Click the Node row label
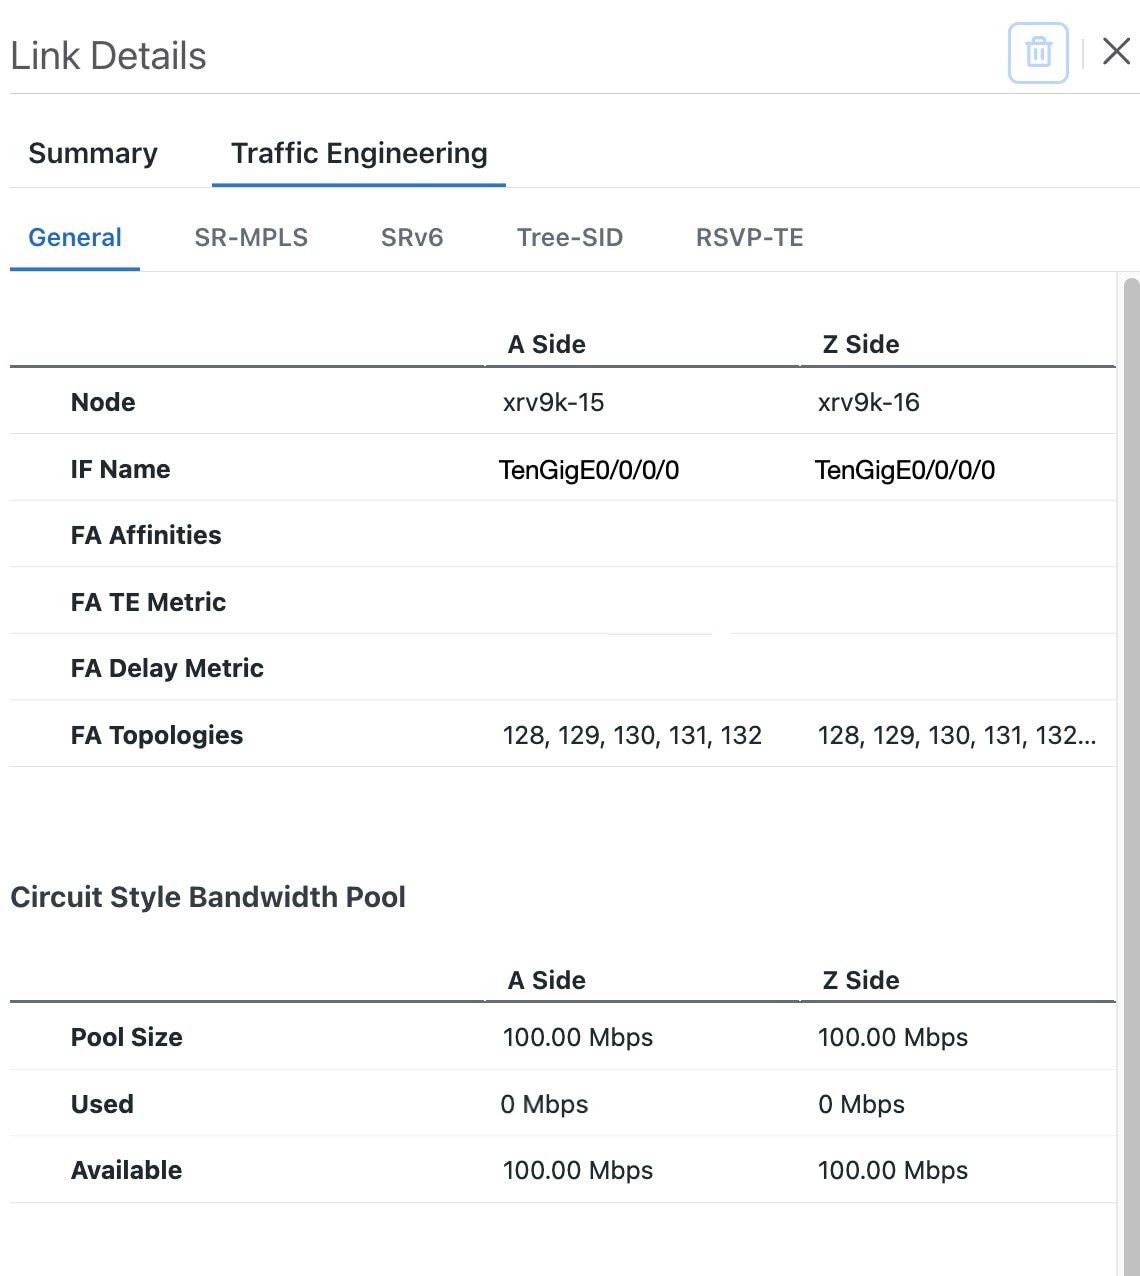This screenshot has width=1140, height=1276. (103, 402)
